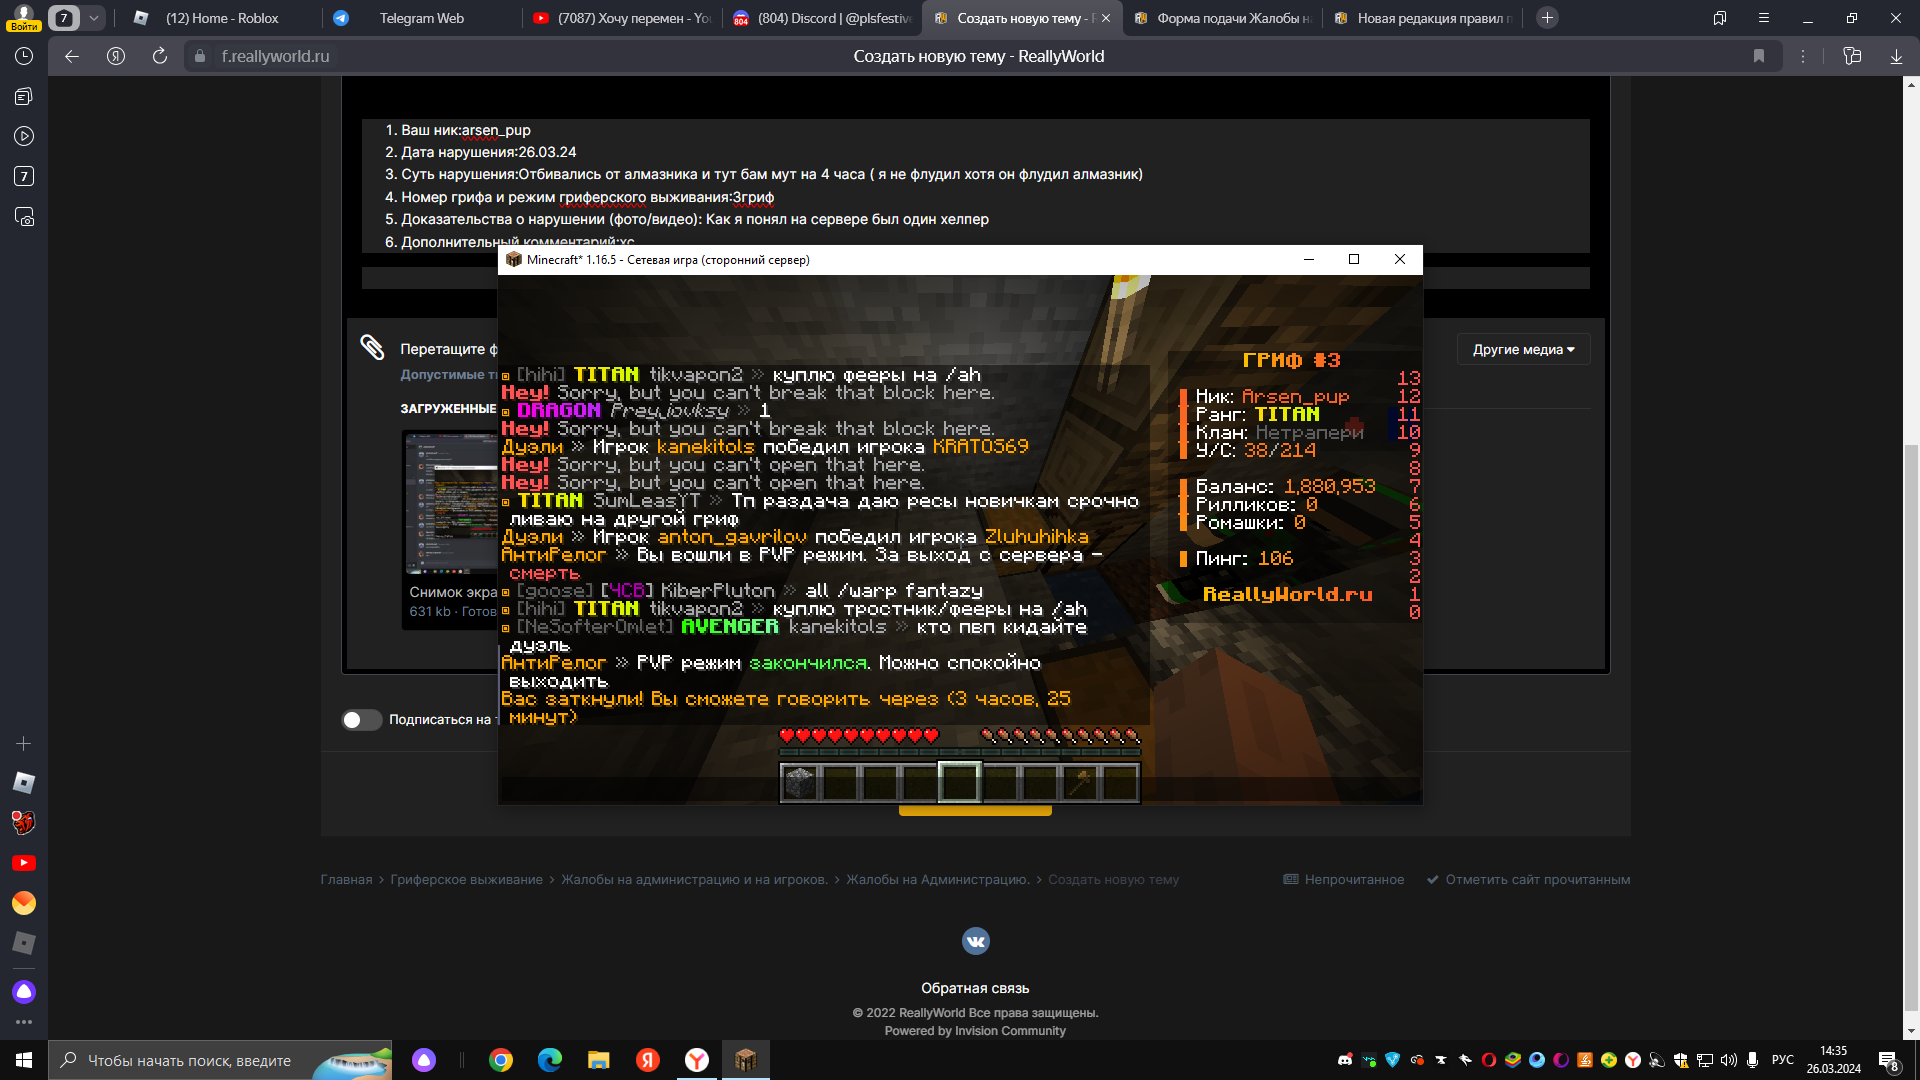Bookmark the page with the bookmark icon

[x=1759, y=57]
